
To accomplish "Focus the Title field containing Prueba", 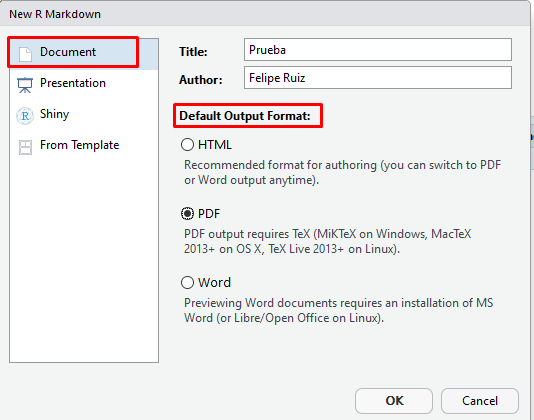I will (378, 50).
